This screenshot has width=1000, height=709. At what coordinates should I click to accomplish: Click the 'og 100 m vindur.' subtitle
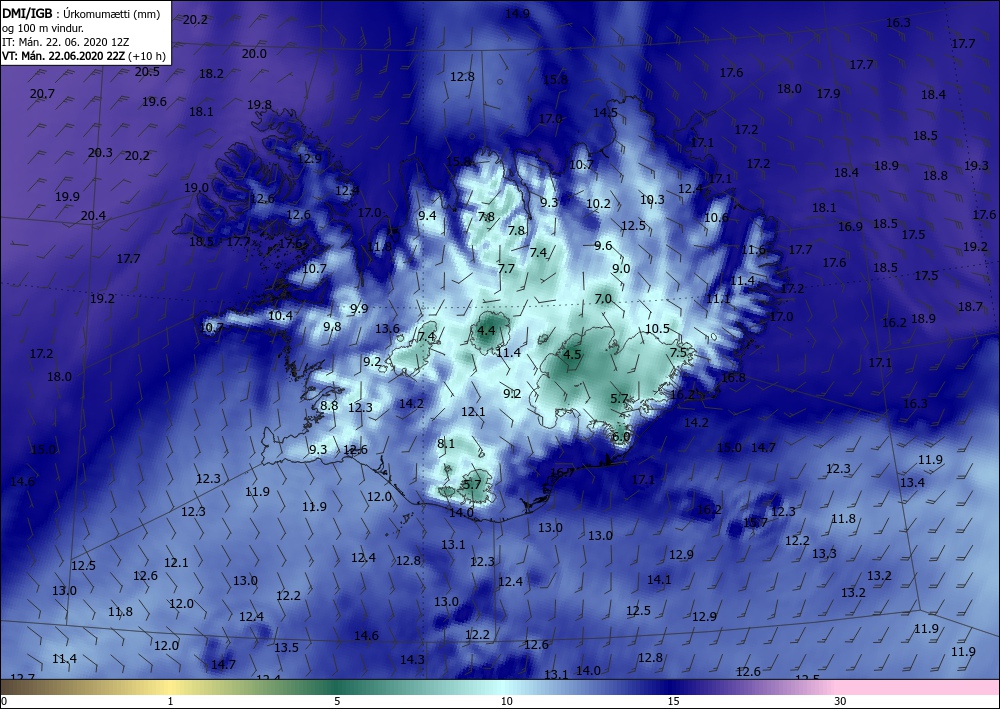(x=43, y=29)
